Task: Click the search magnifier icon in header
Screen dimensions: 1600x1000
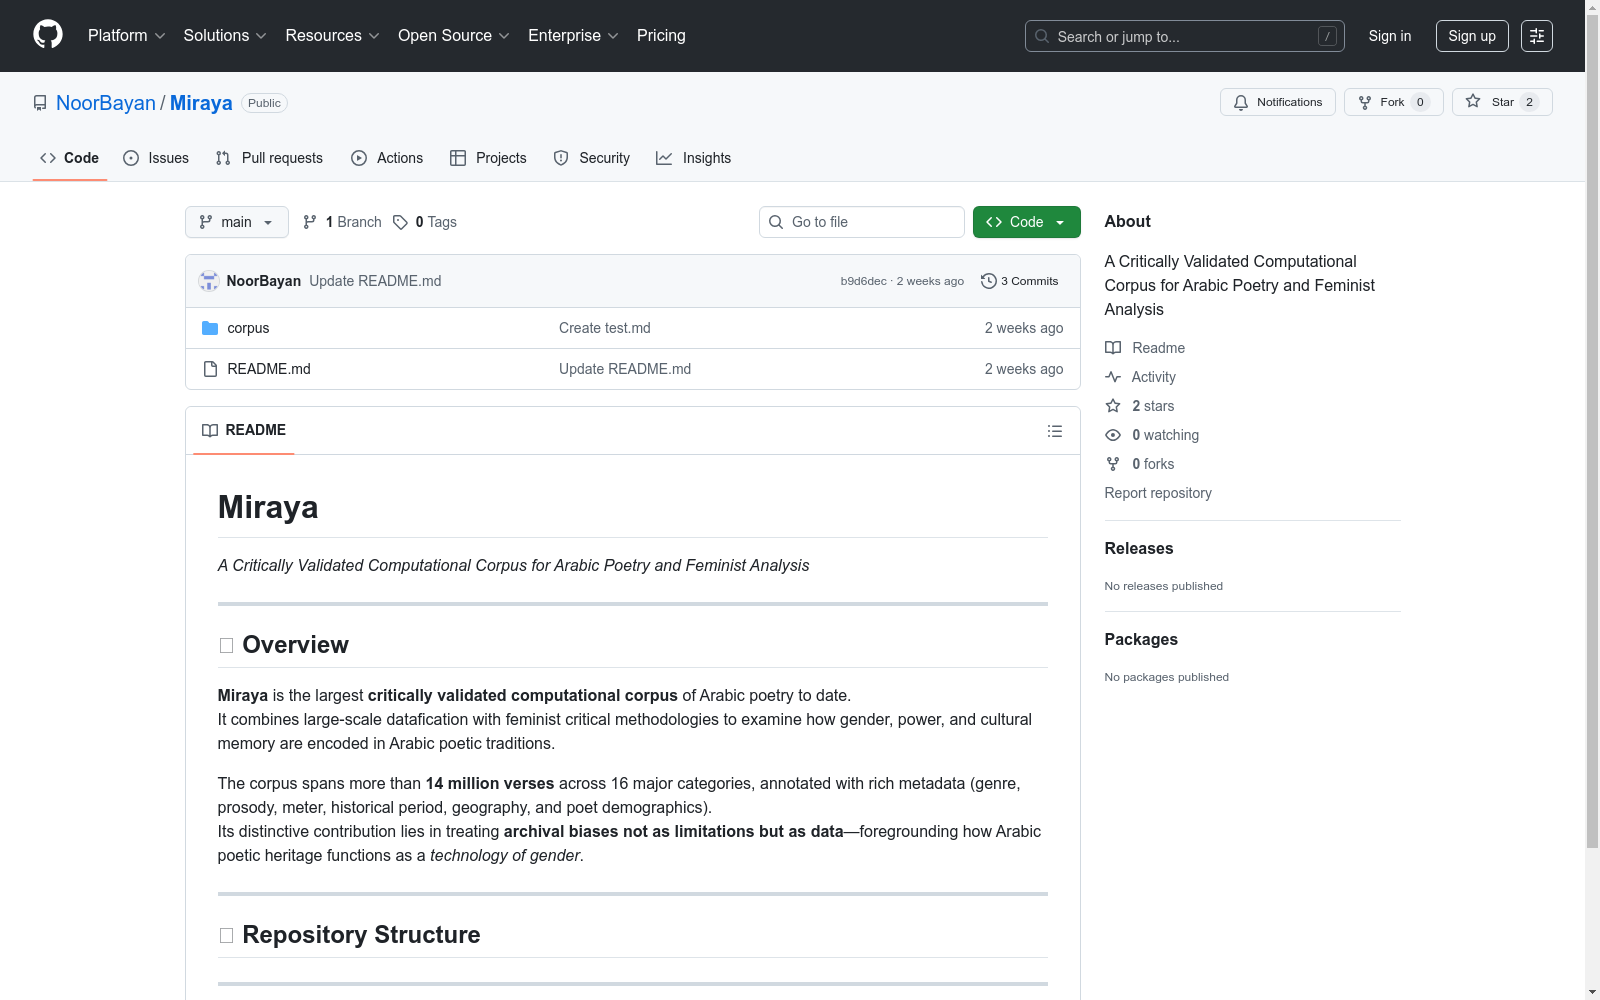Action: [x=1042, y=36]
